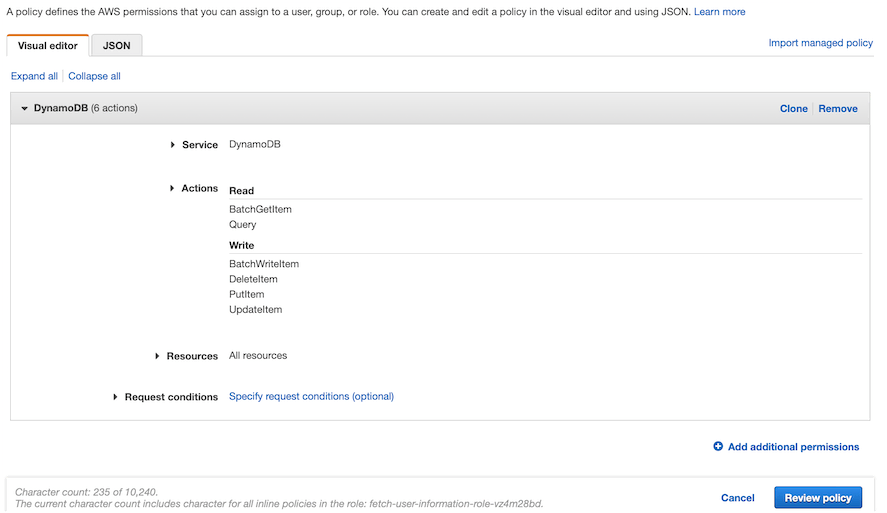Viewport: 887px width, 513px height.
Task: Expand the Service section triangle
Action: (x=173, y=145)
